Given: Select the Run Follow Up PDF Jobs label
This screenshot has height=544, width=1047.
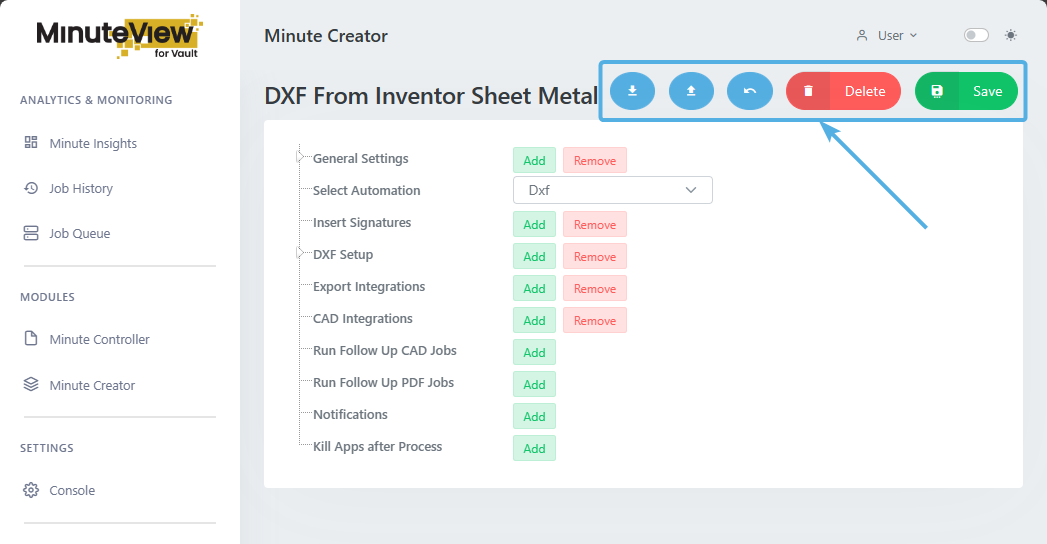Looking at the screenshot, I should [383, 382].
